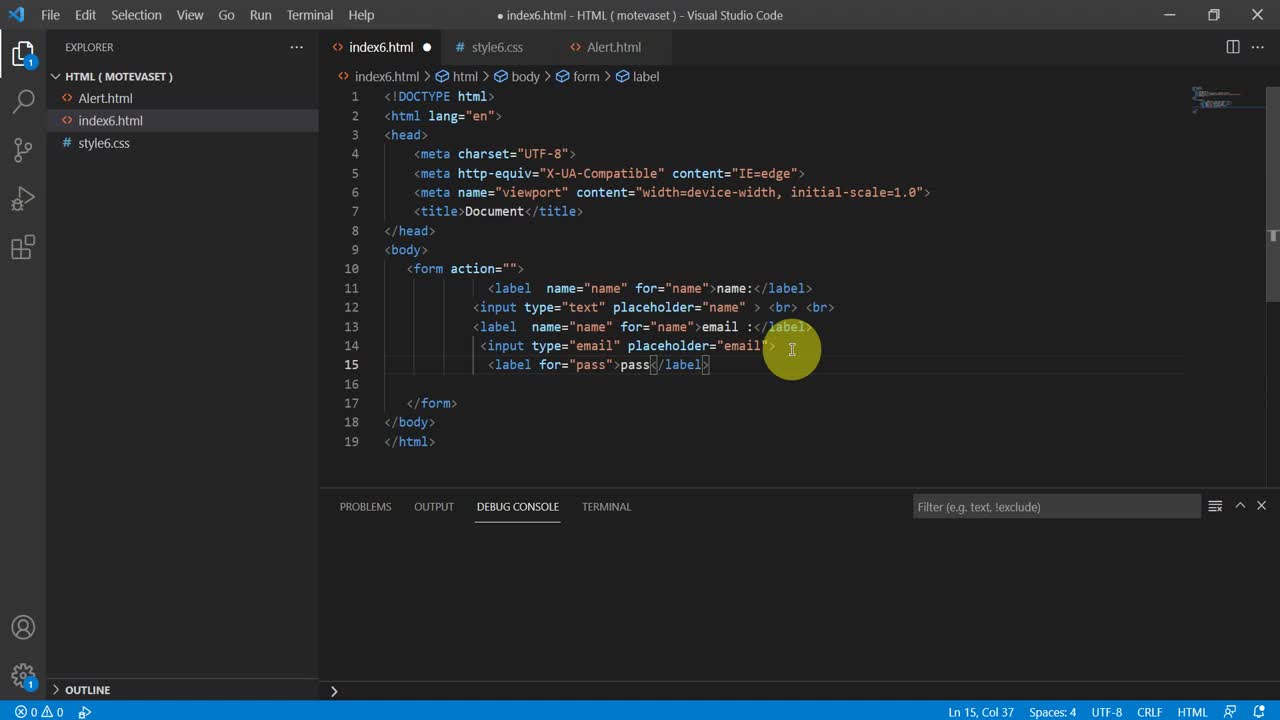The width and height of the screenshot is (1280, 720).
Task: Expand the Outline section
Action: click(87, 690)
